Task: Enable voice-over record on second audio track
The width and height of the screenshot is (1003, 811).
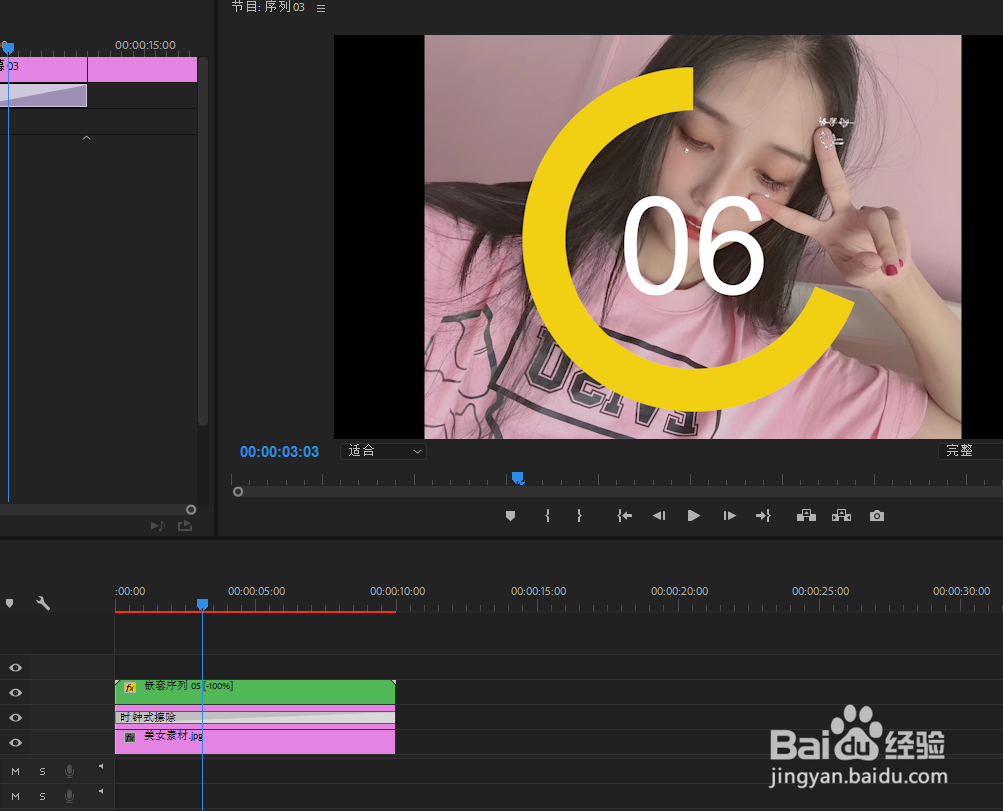Action: coord(69,796)
